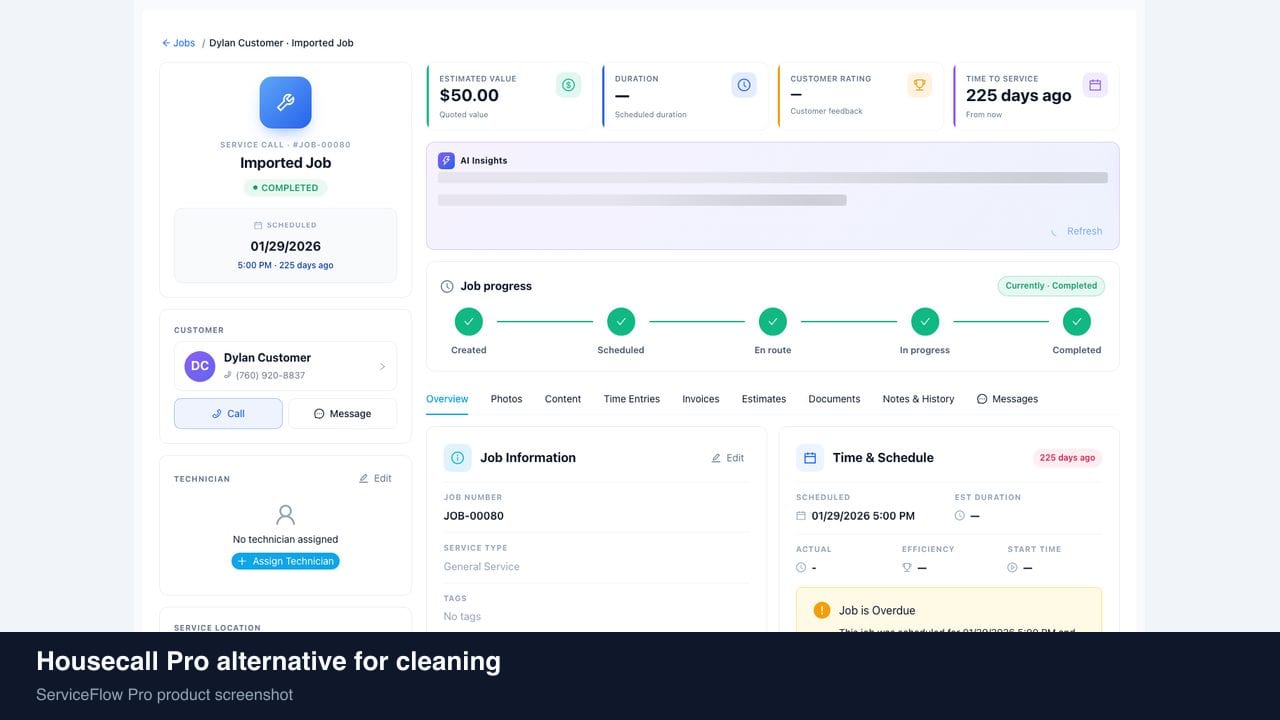Refresh AI Insights
Viewport: 1280px width, 720px height.
tap(1076, 231)
